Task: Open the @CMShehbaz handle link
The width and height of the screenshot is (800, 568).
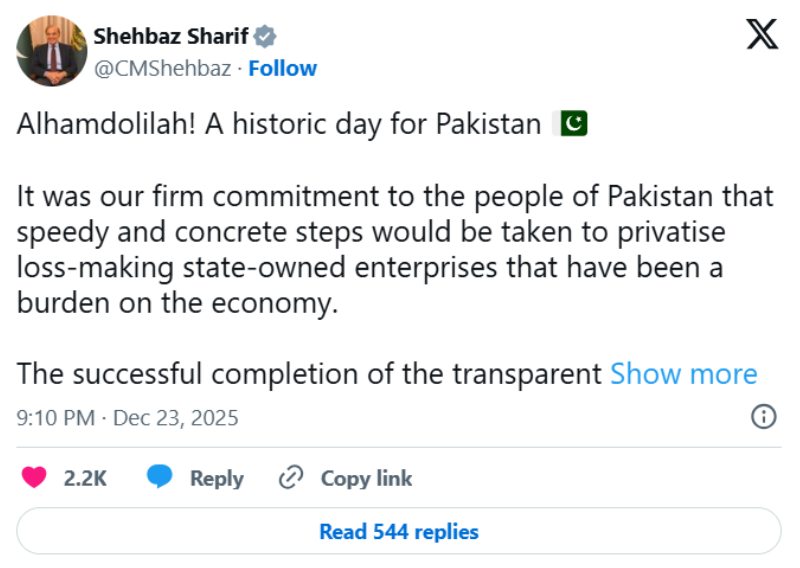Action: (x=162, y=68)
